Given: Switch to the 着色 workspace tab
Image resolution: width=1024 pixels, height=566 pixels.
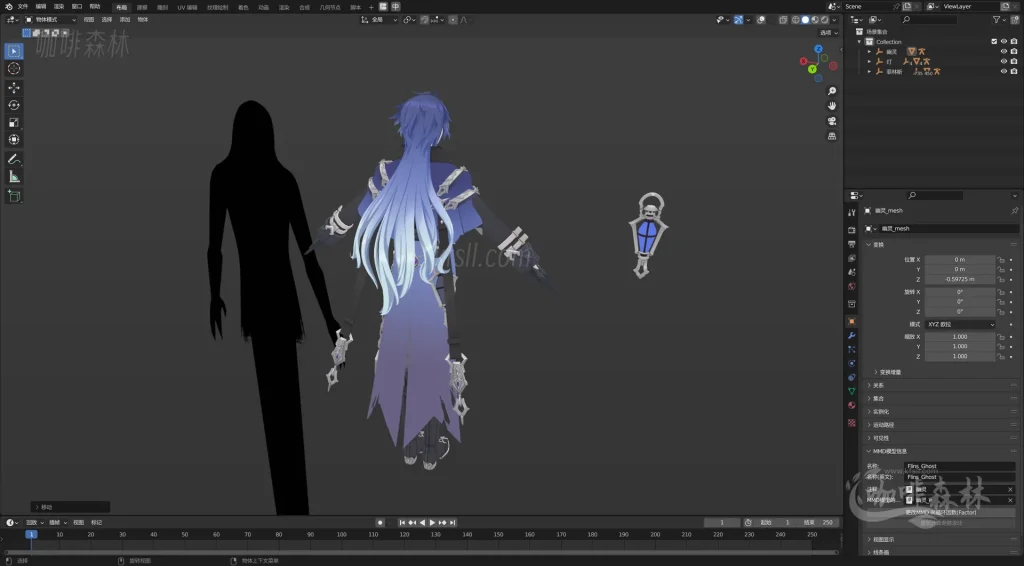Looking at the screenshot, I should coord(243,7).
